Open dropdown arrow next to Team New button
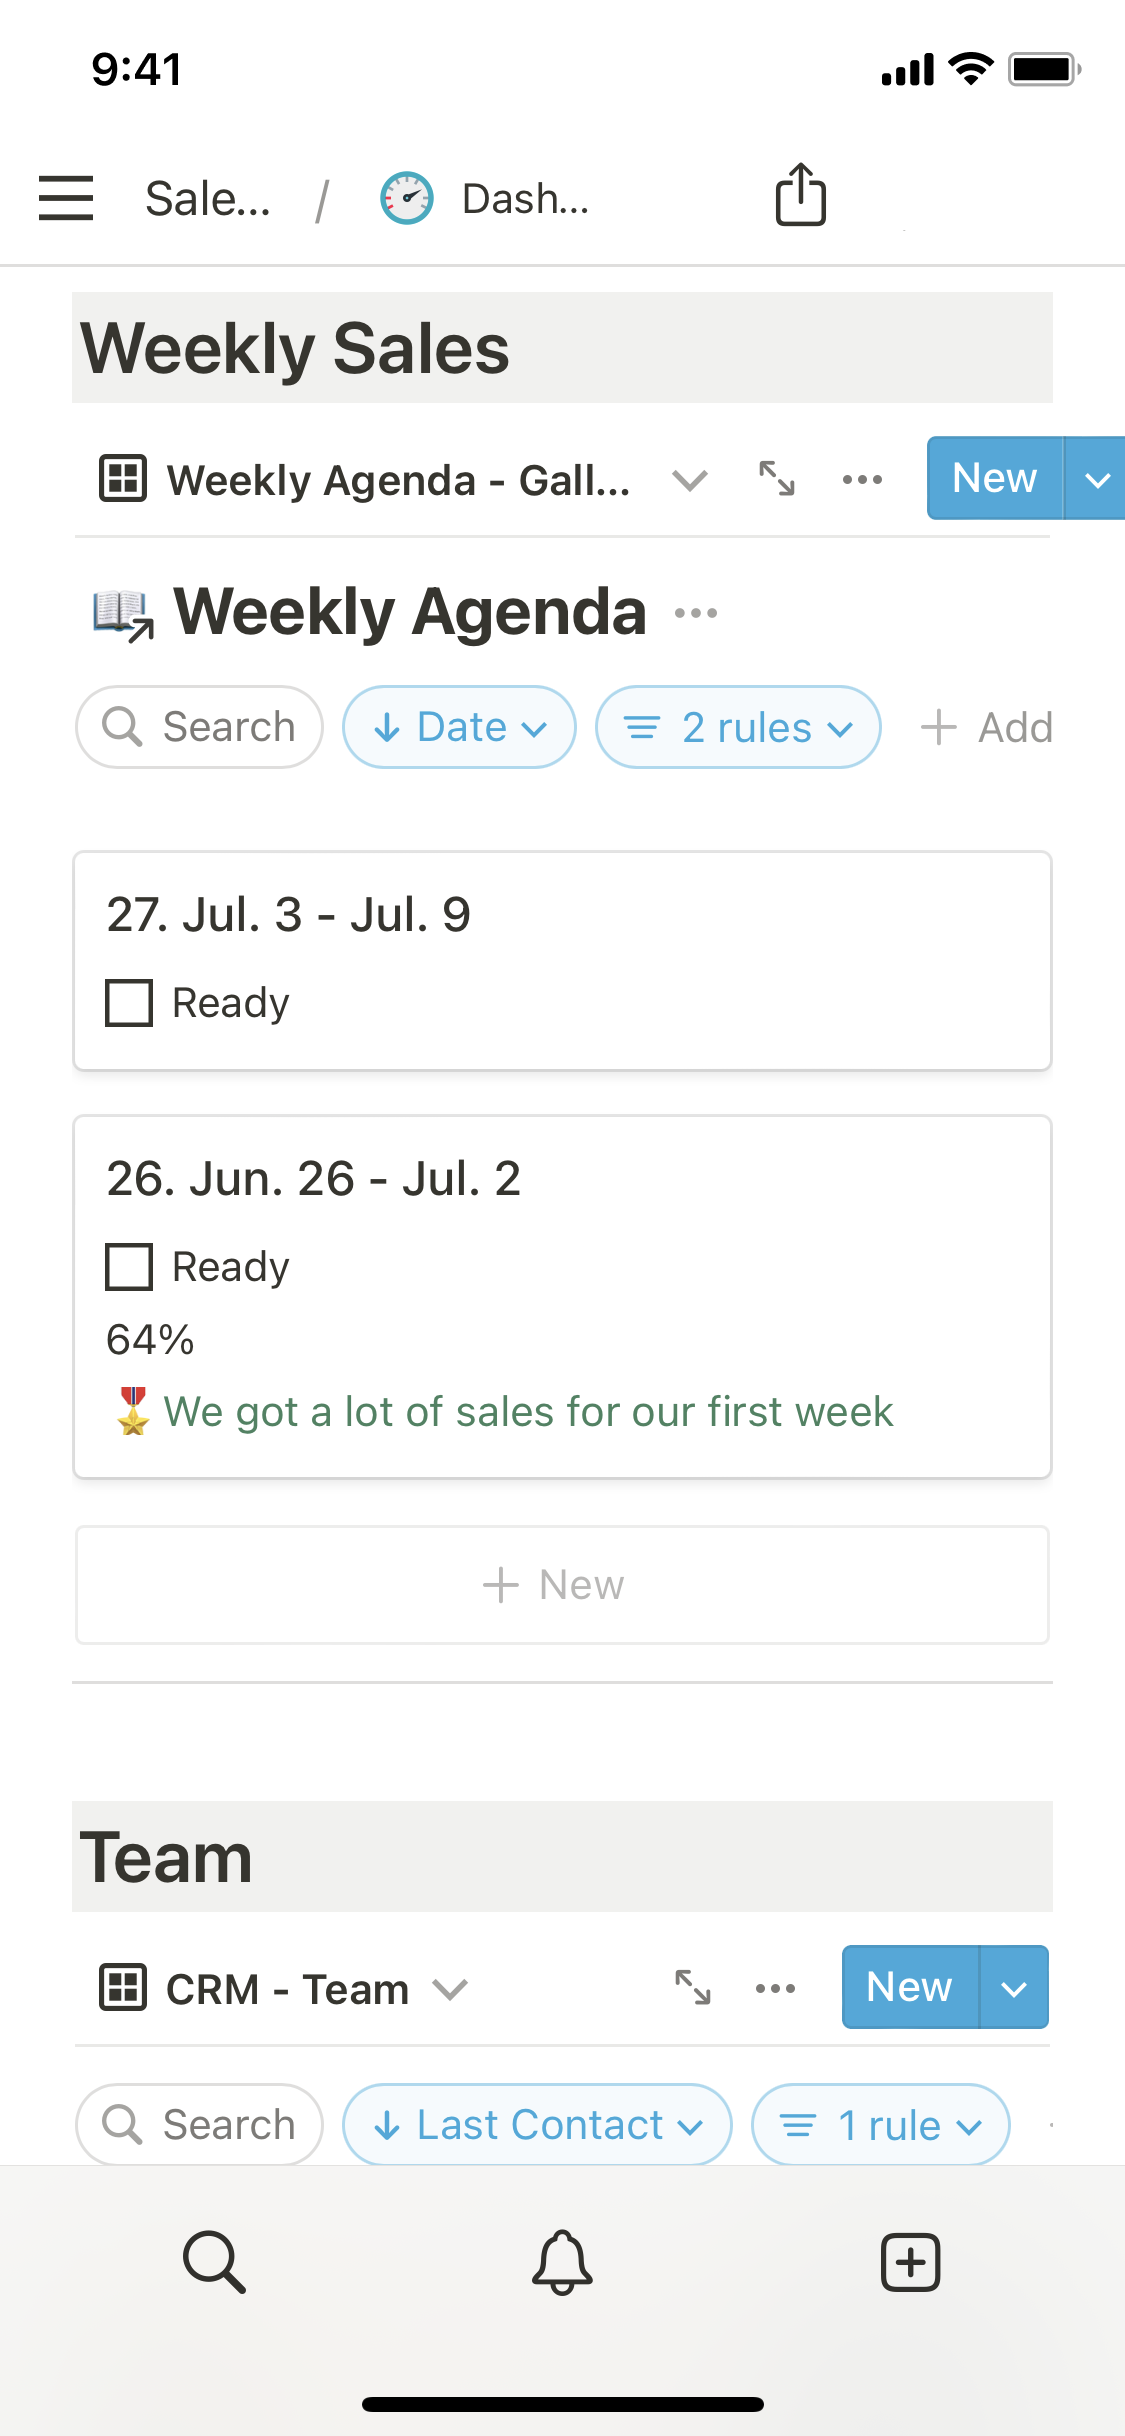 point(1014,1988)
